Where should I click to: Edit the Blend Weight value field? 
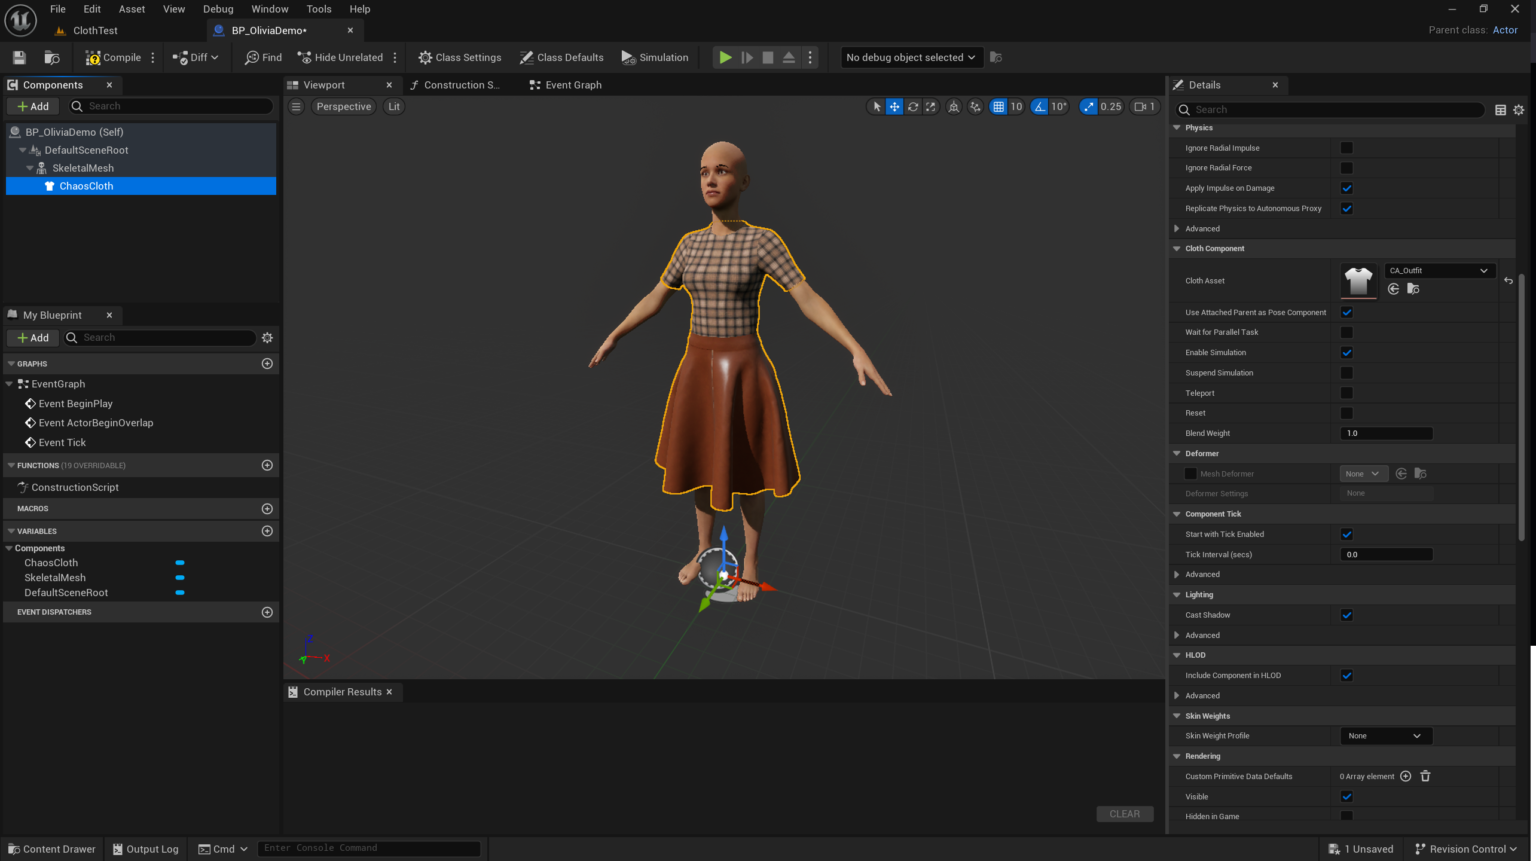(x=1386, y=433)
